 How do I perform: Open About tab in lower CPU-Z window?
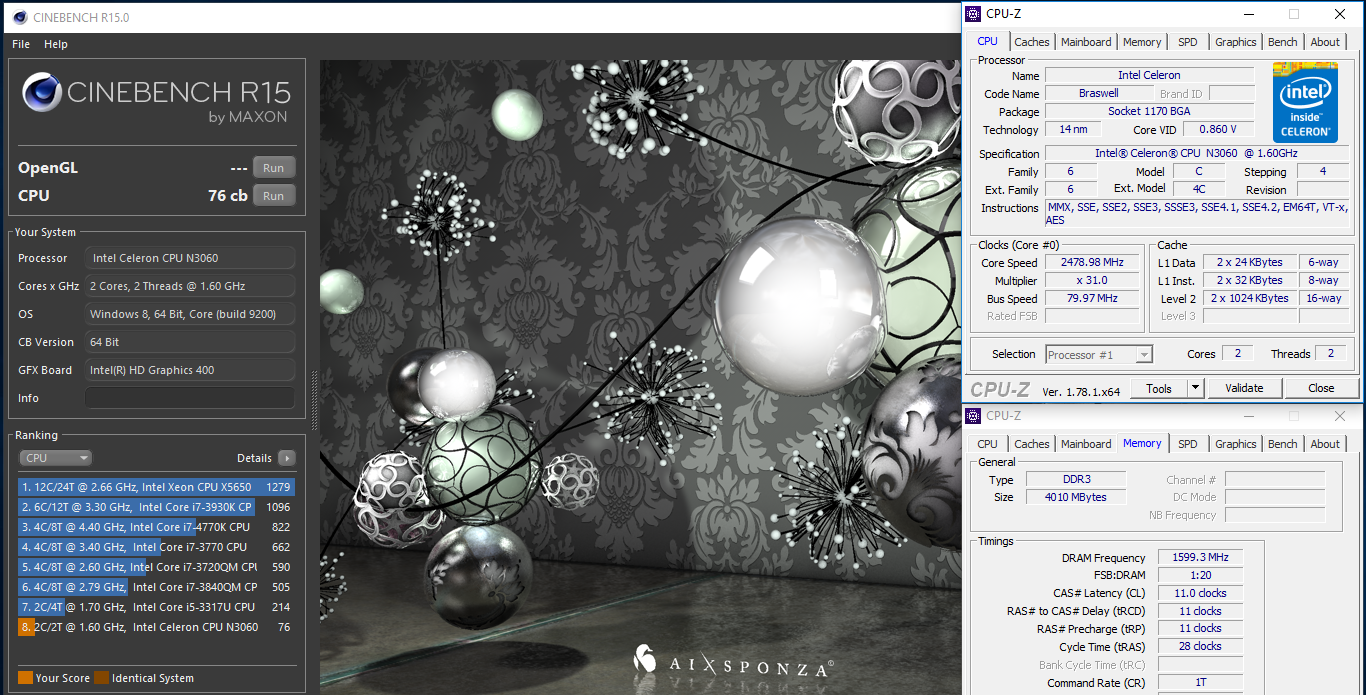click(1325, 444)
